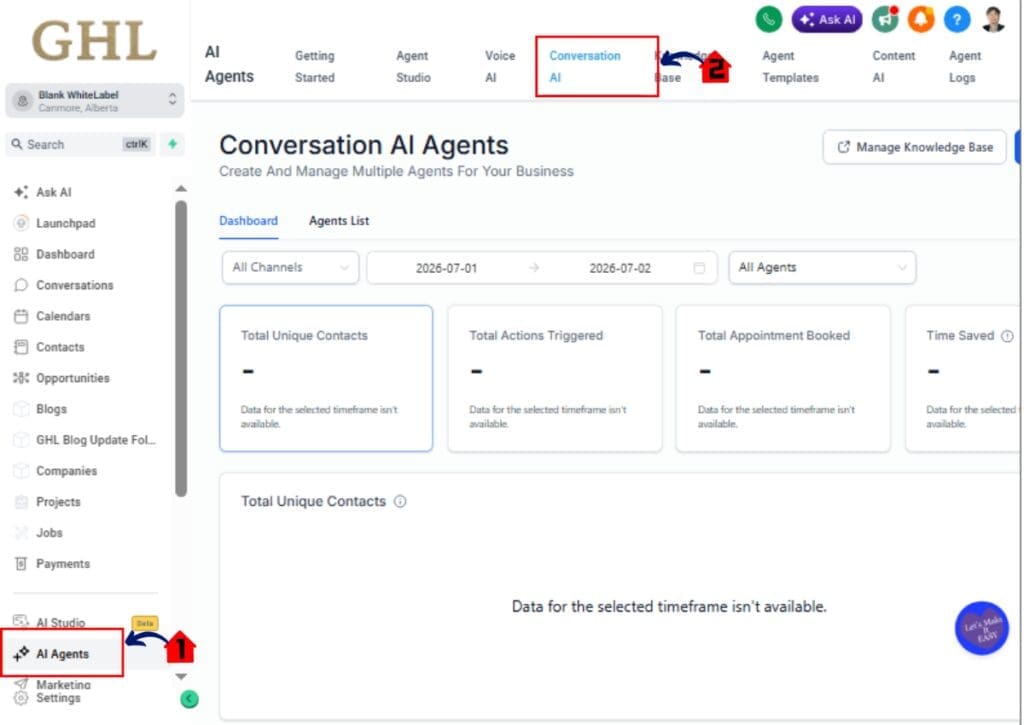Viewport: 1024px width, 725px height.
Task: Click the Search field in the sidebar
Action: [81, 144]
